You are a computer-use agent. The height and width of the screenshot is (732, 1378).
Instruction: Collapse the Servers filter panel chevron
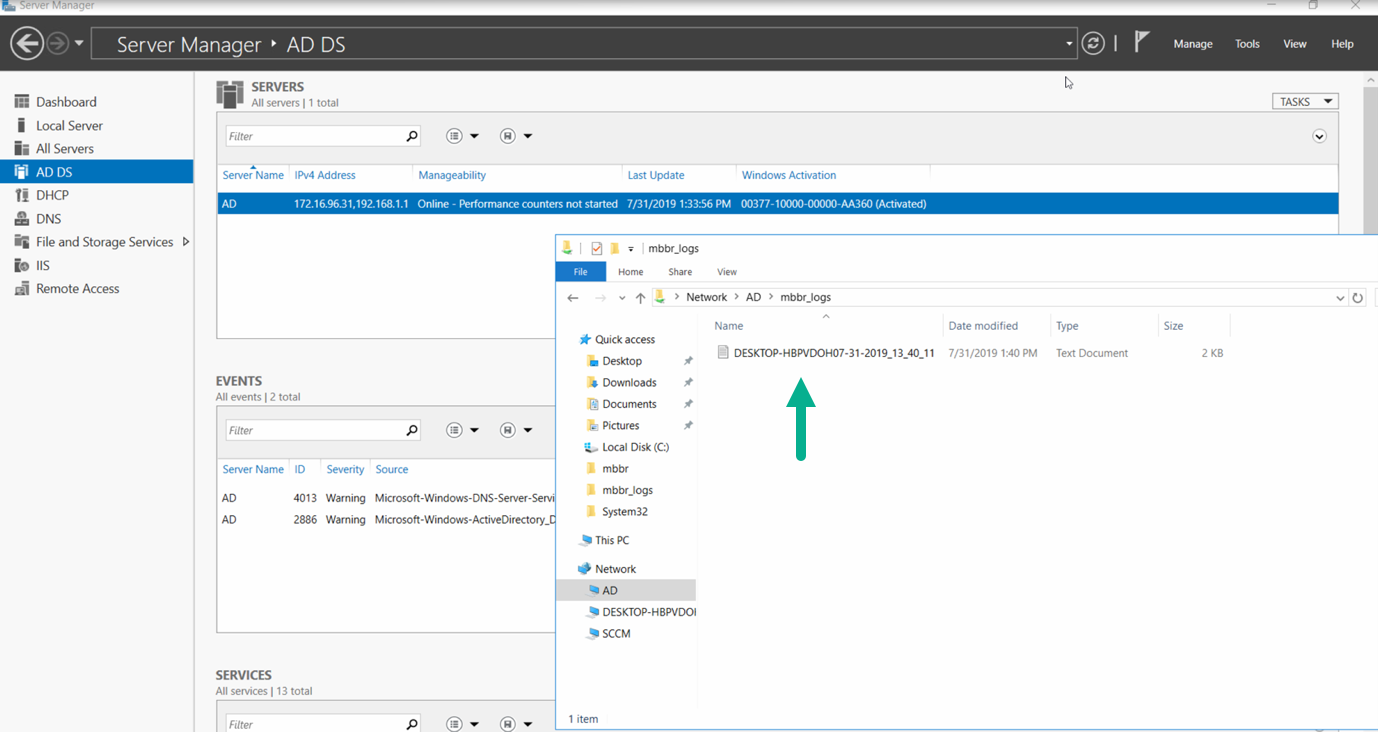pyautogui.click(x=1319, y=136)
